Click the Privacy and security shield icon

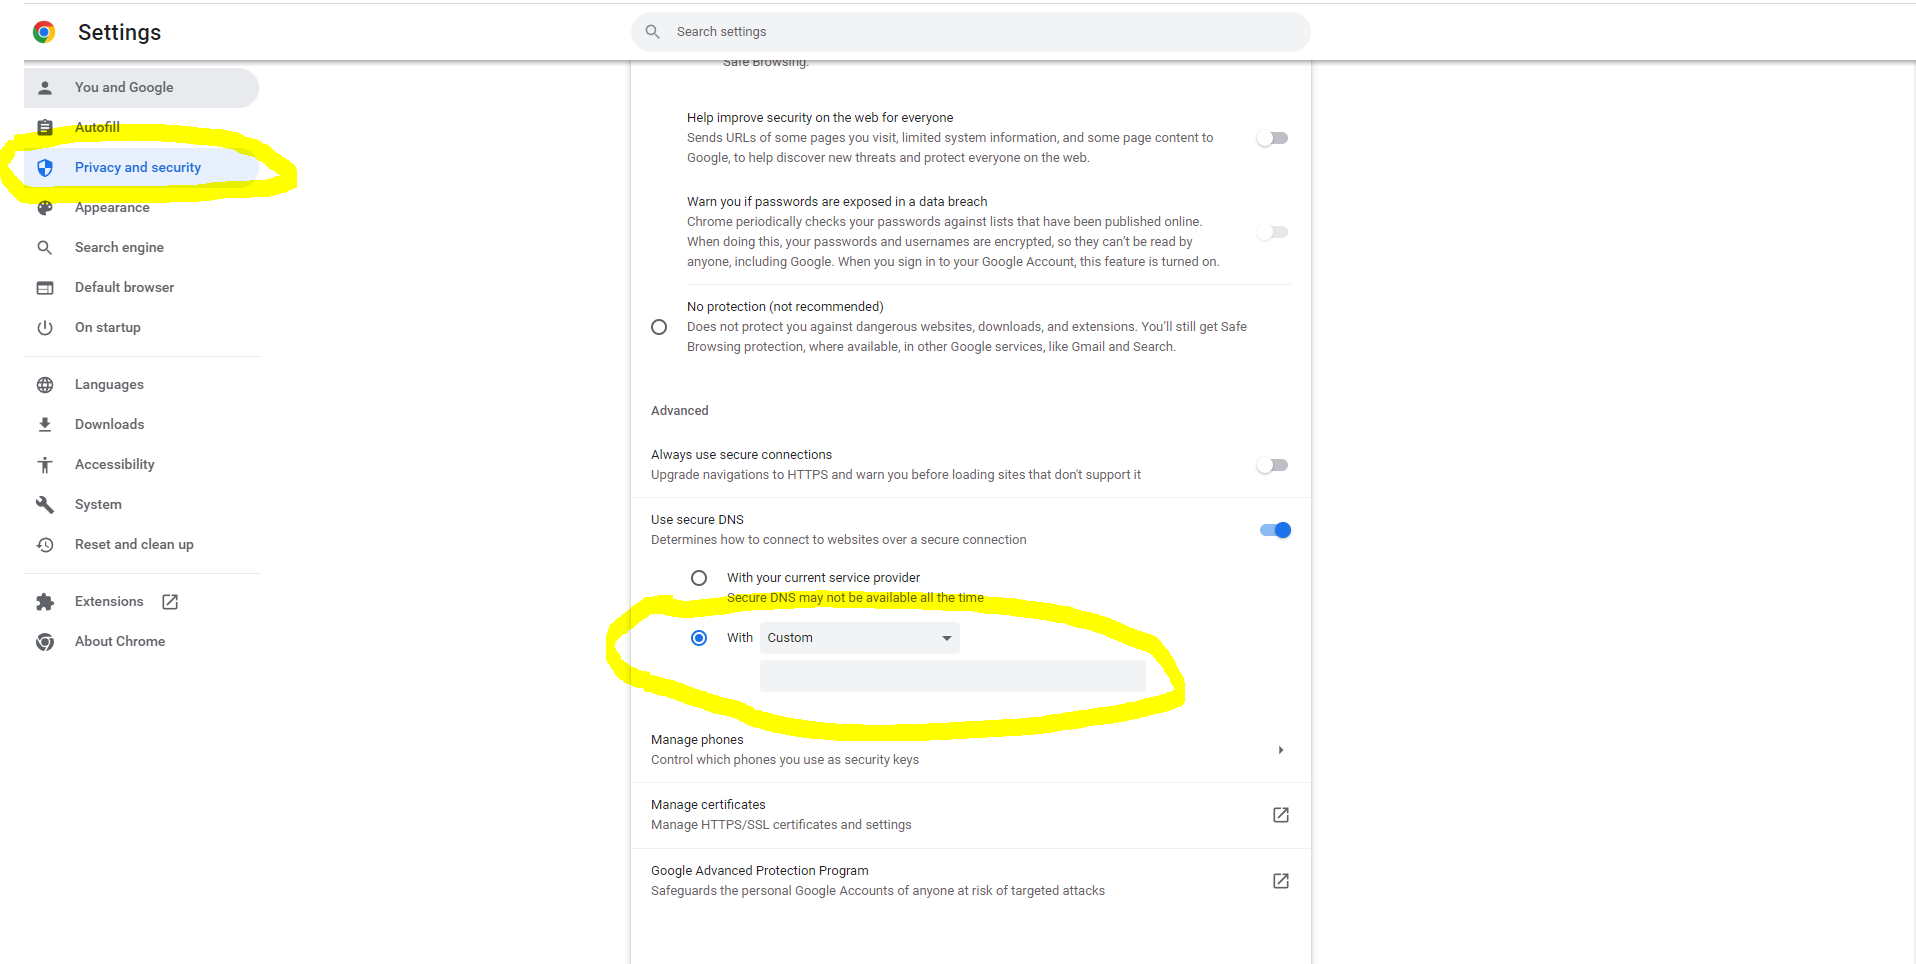45,168
